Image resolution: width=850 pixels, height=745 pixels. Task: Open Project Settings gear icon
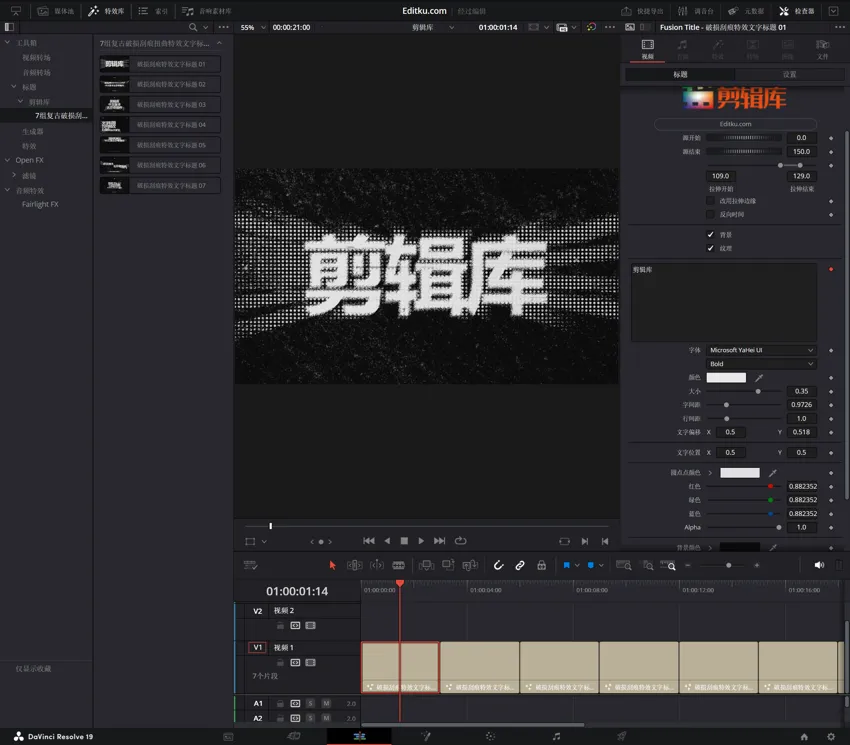[x=830, y=736]
